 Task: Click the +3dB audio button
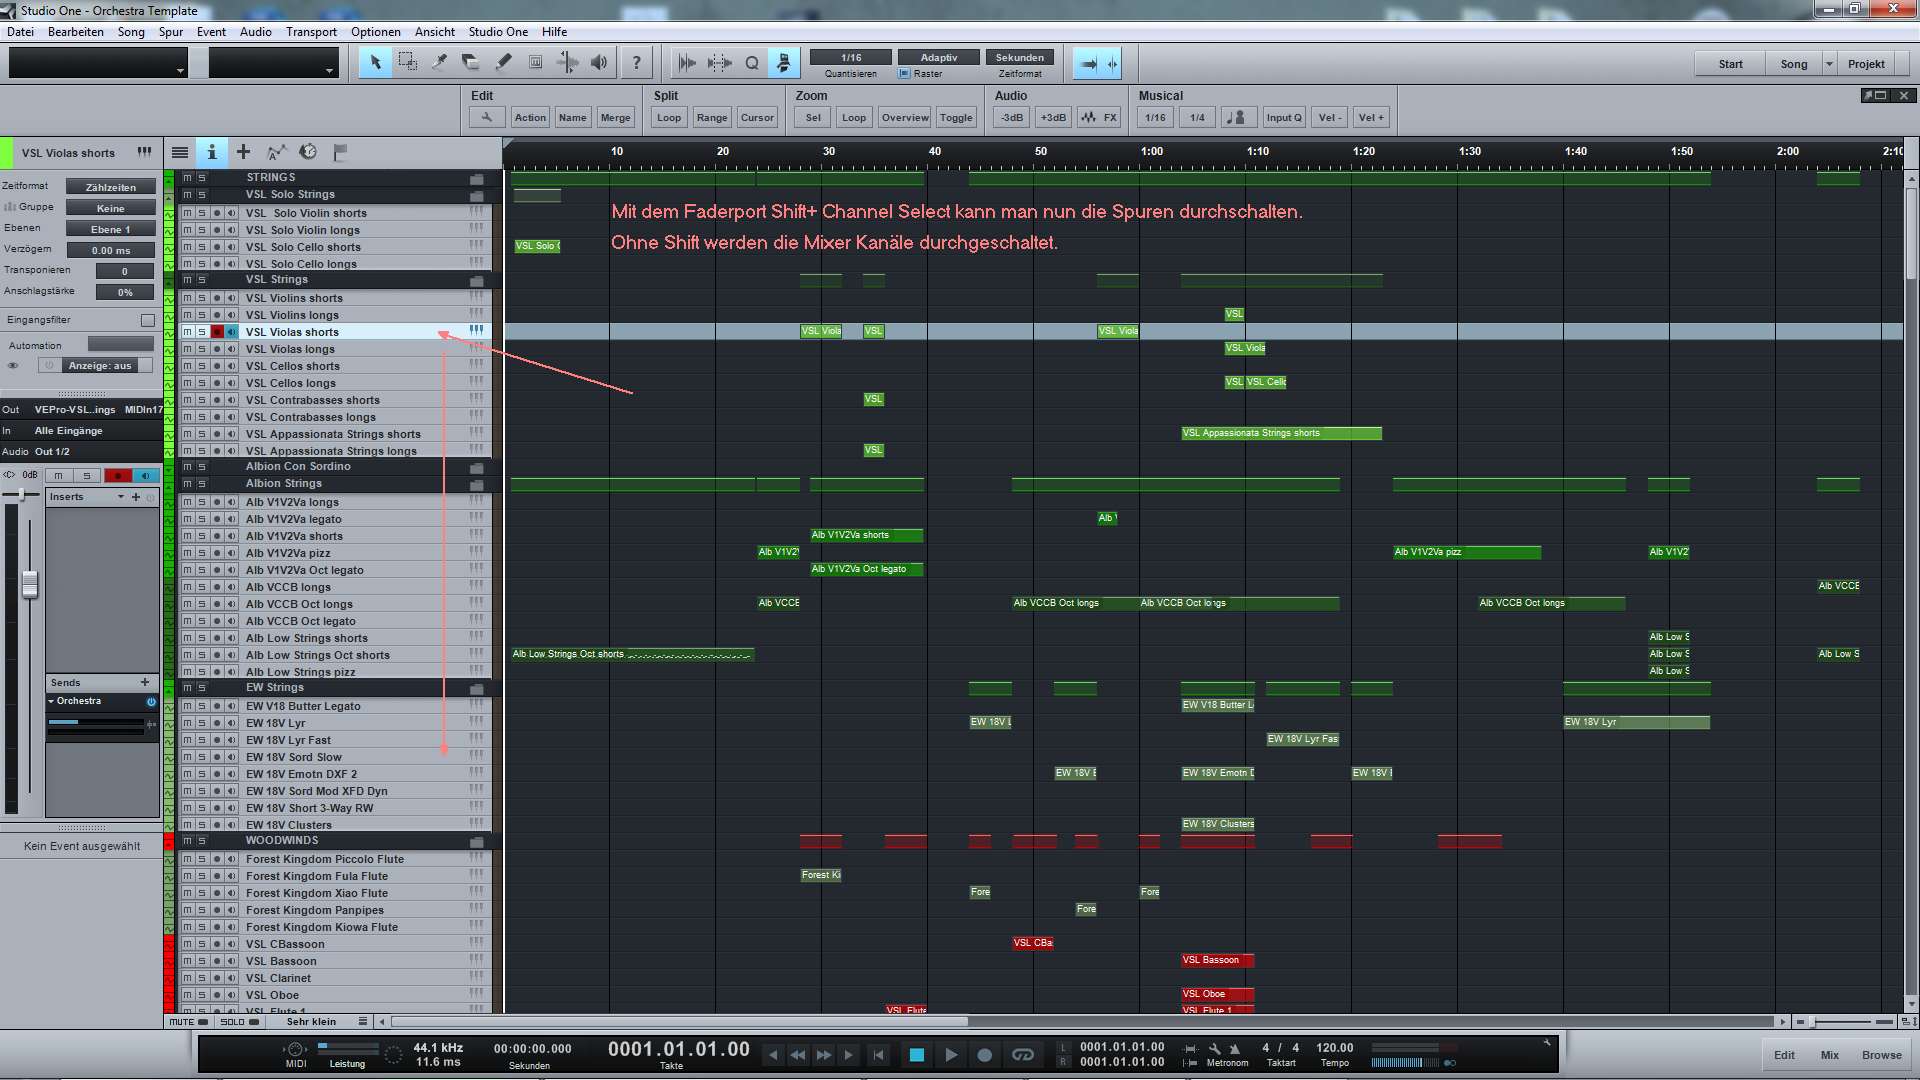click(1053, 117)
